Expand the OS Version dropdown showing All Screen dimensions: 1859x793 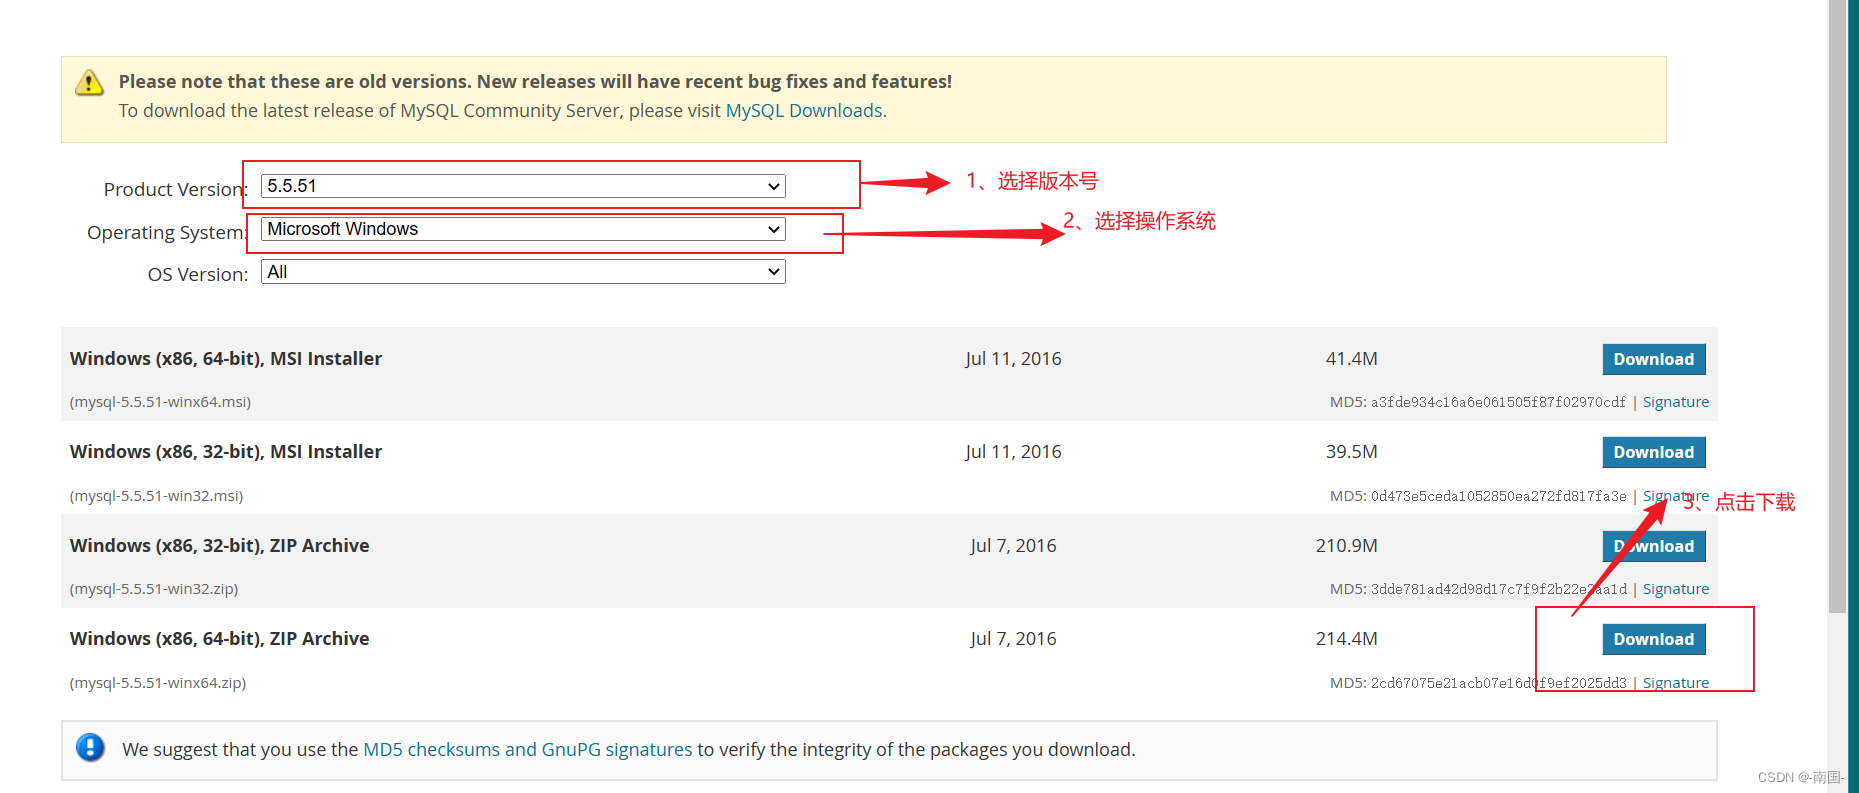(x=523, y=272)
